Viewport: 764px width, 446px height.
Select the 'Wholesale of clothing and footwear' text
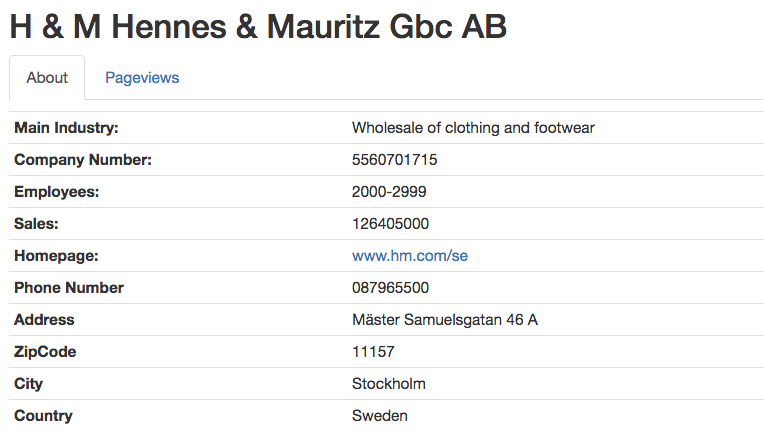[x=473, y=128]
